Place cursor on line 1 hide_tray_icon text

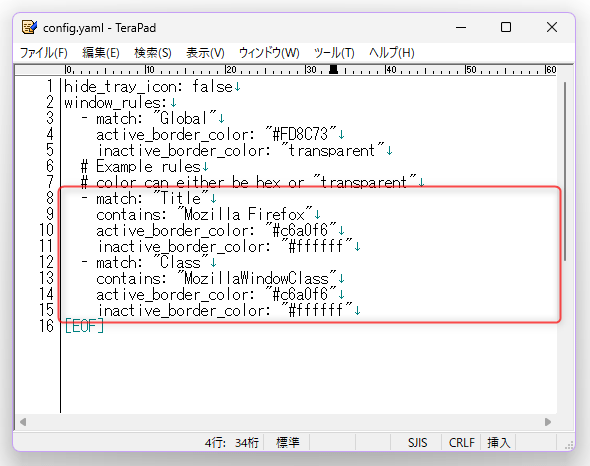point(123,87)
